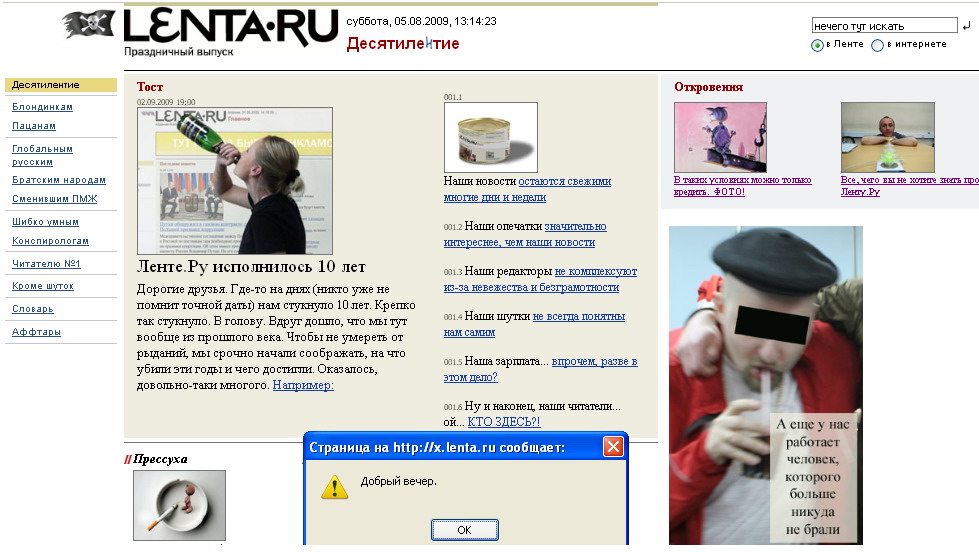This screenshot has width=979, height=552.
Task: Click the man in beret banner photo
Action: tap(765, 385)
